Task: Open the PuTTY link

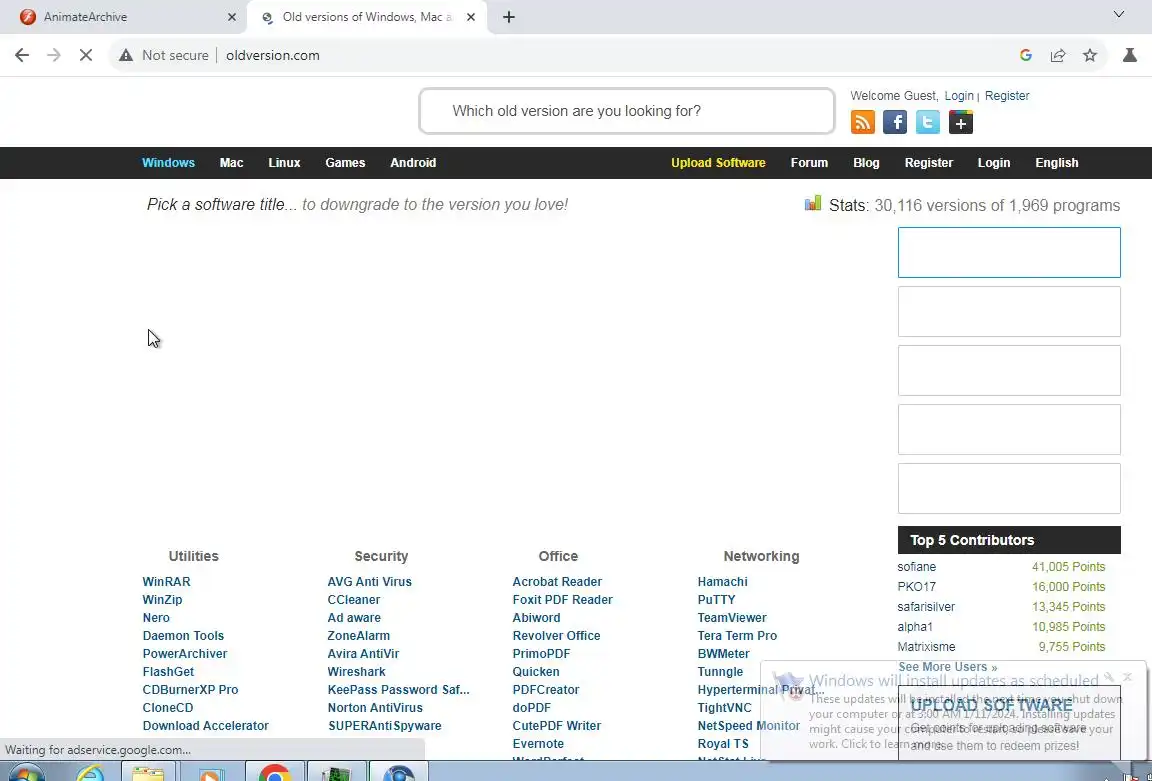Action: coord(716,600)
